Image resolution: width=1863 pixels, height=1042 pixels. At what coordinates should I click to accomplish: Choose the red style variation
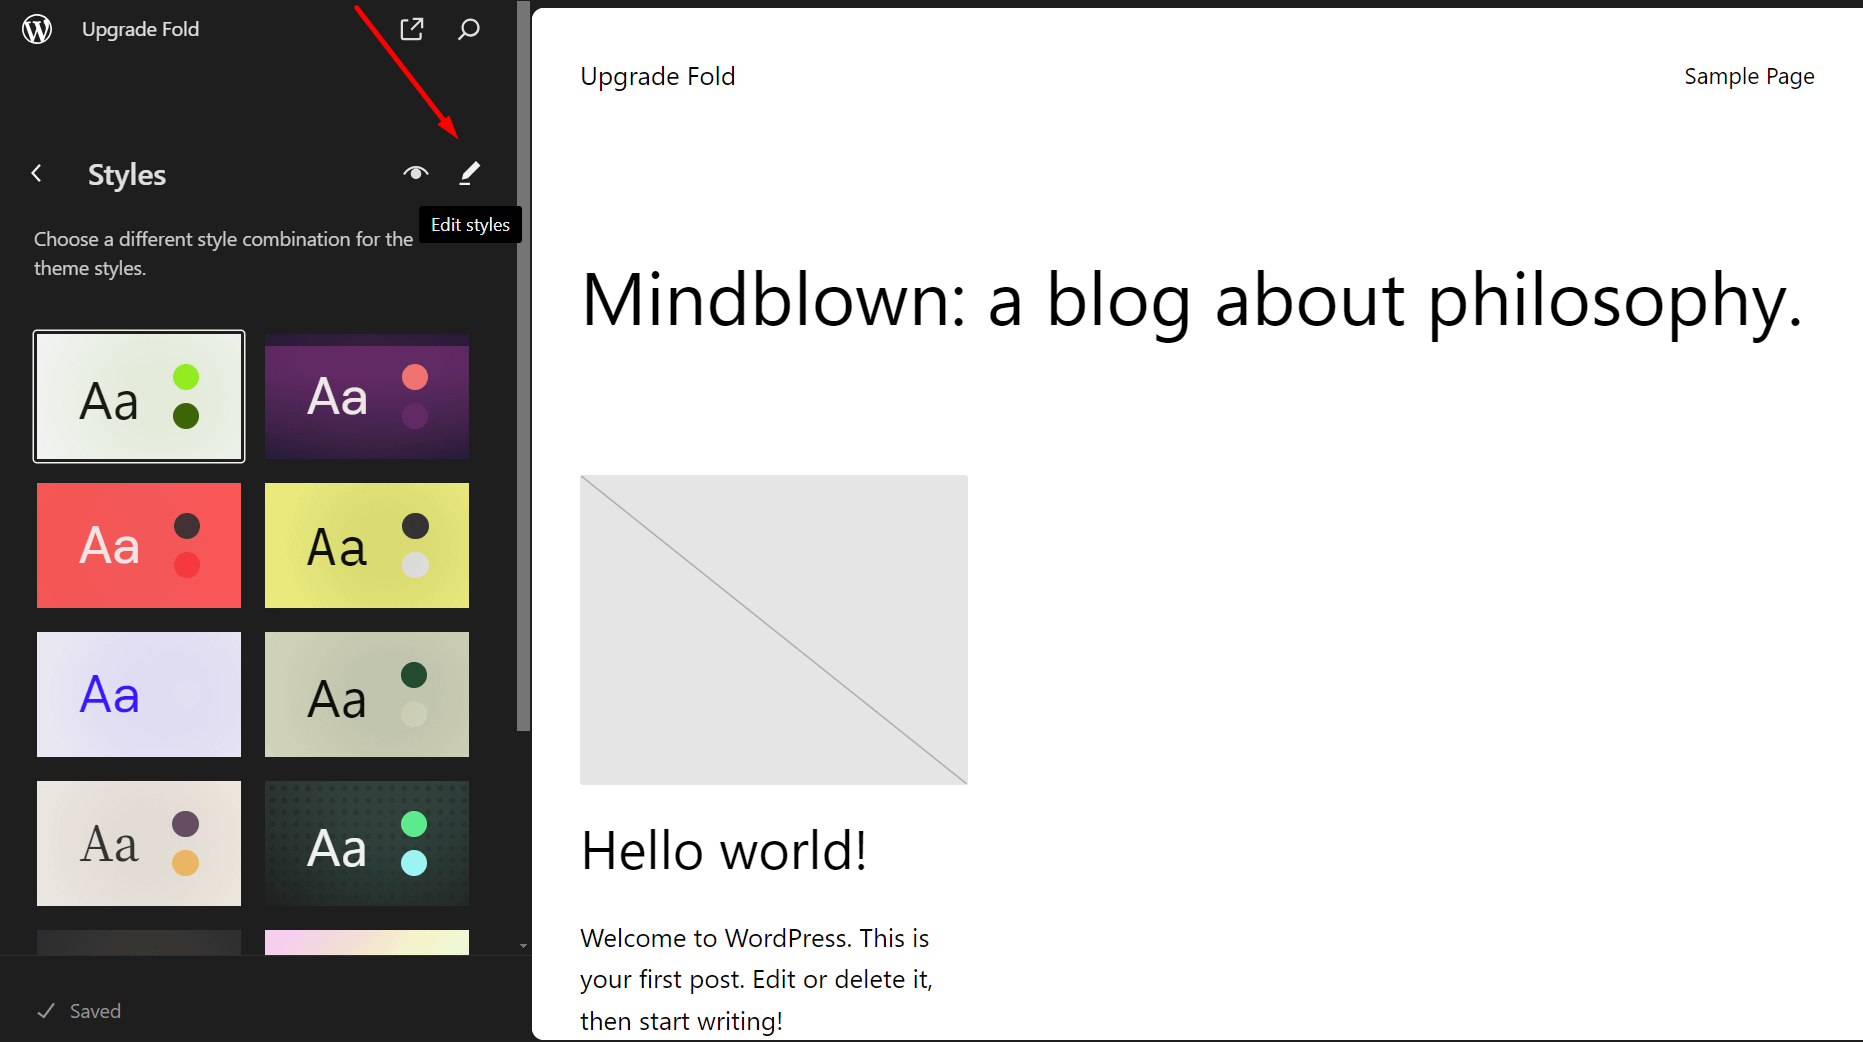(x=139, y=545)
